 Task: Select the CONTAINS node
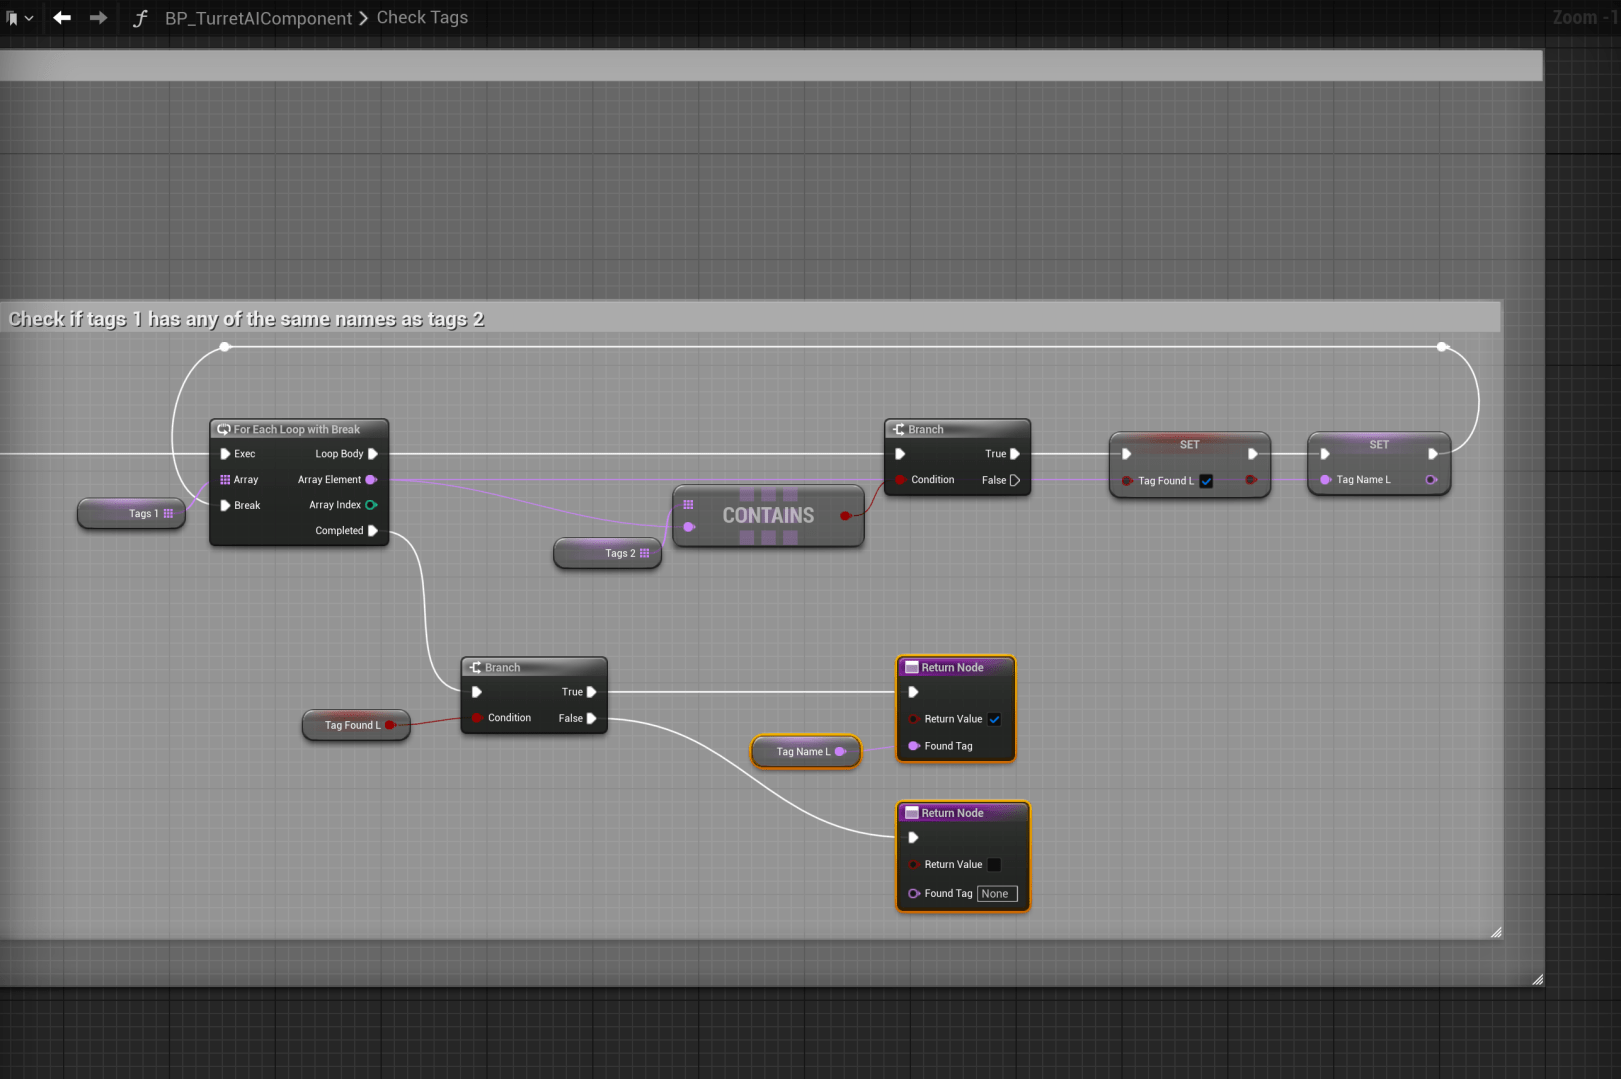point(768,516)
